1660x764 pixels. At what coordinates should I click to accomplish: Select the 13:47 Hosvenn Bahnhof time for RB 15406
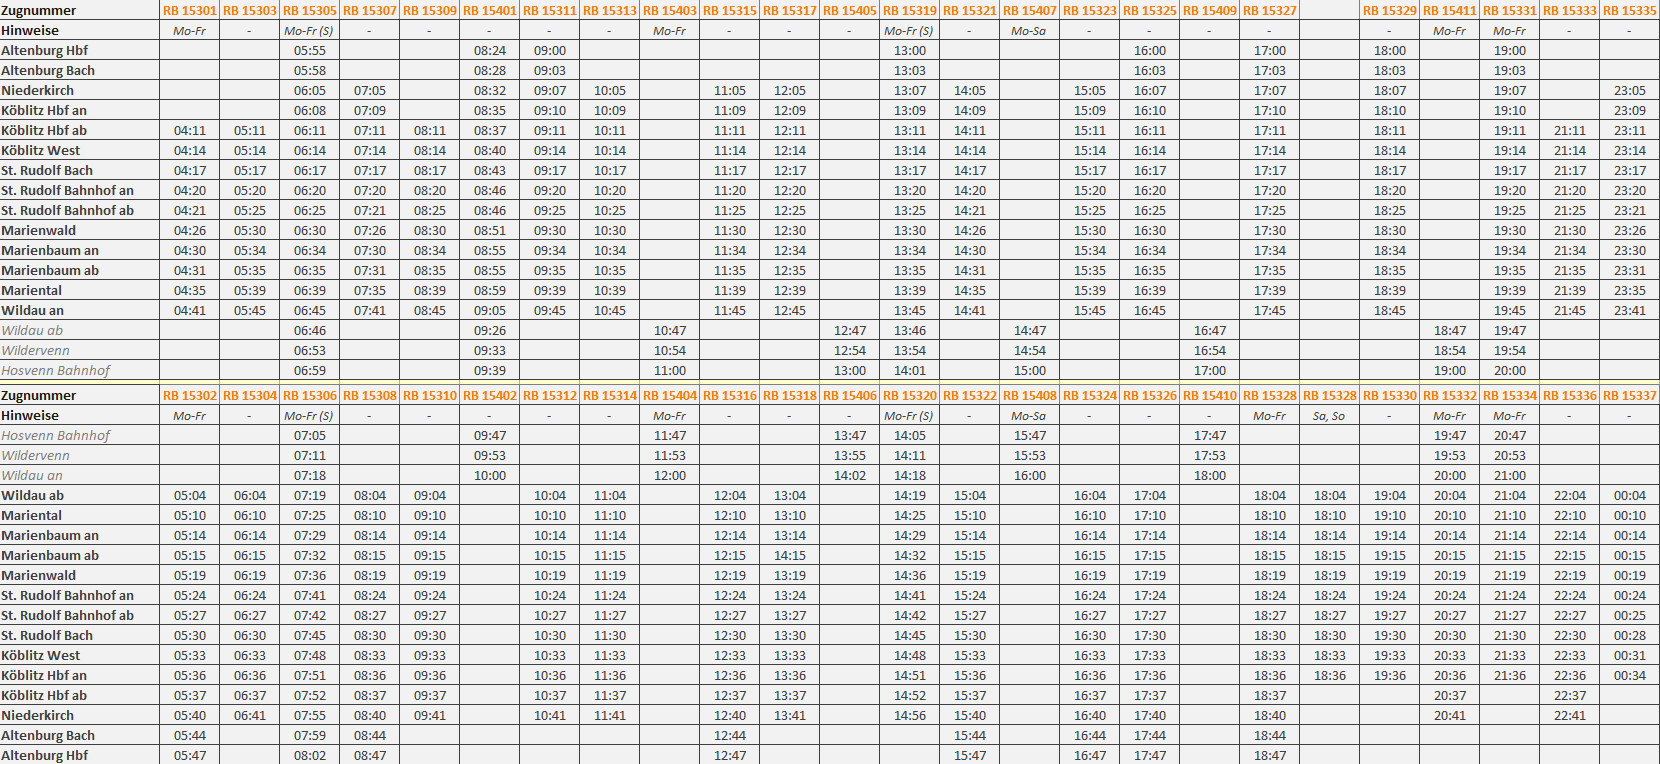click(850, 435)
